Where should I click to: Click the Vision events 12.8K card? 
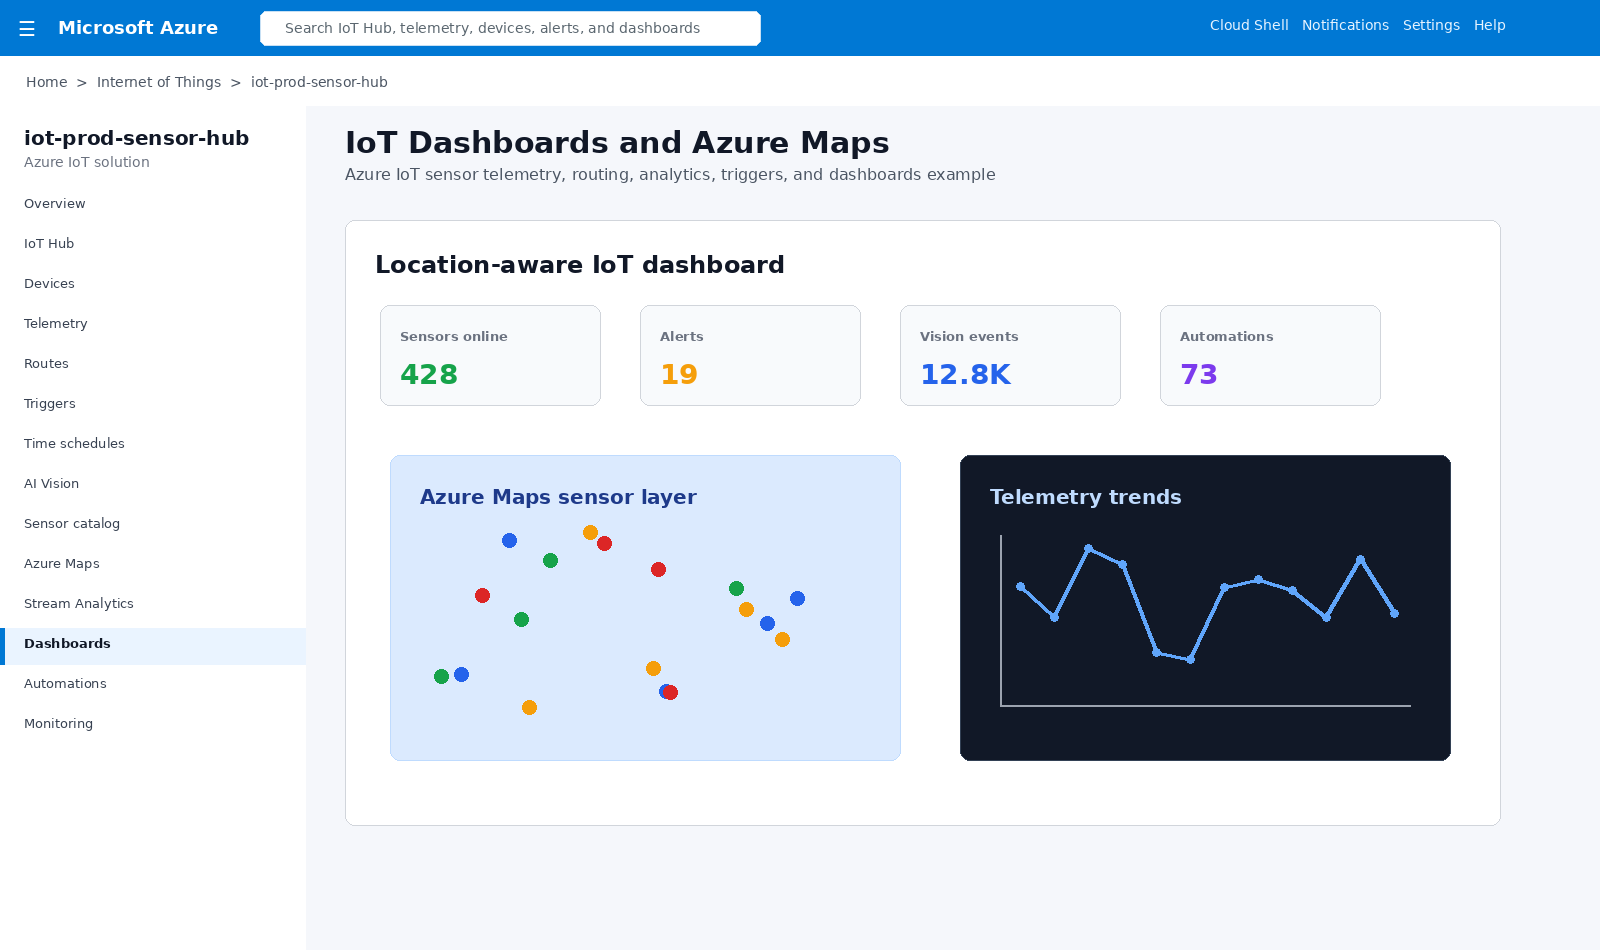coord(1010,355)
